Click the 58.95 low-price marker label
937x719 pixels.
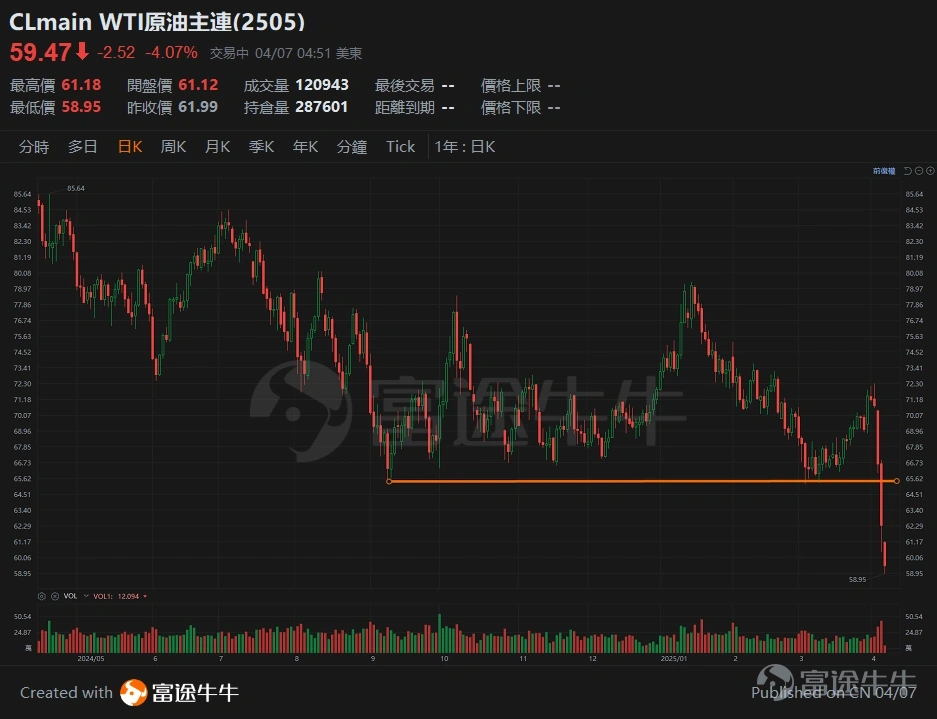point(858,579)
